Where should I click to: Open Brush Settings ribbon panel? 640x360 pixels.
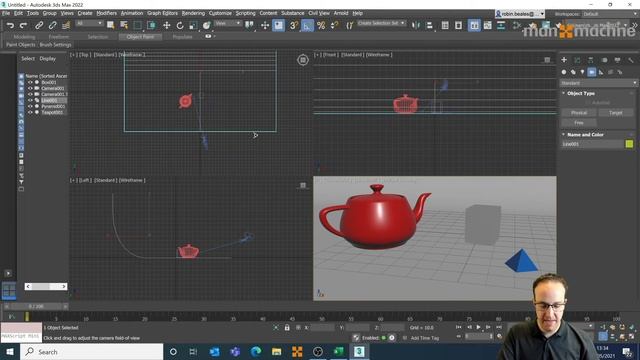(x=56, y=44)
